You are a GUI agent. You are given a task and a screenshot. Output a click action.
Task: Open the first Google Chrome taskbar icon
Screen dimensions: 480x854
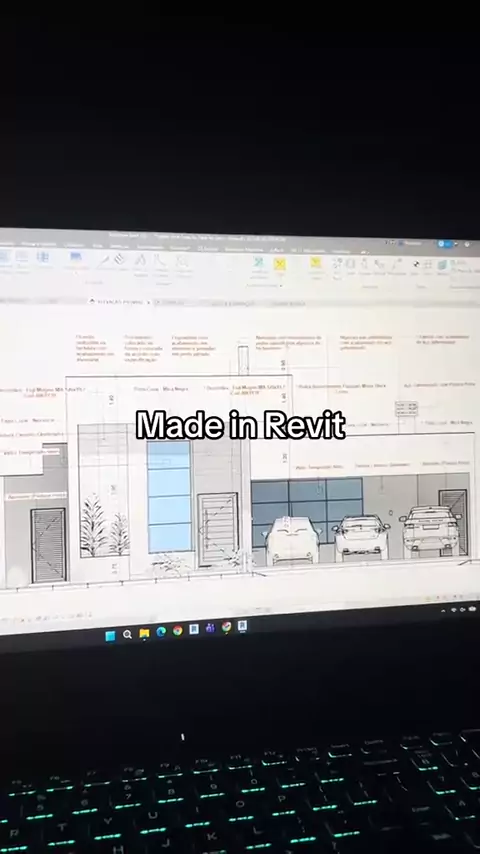click(x=177, y=631)
